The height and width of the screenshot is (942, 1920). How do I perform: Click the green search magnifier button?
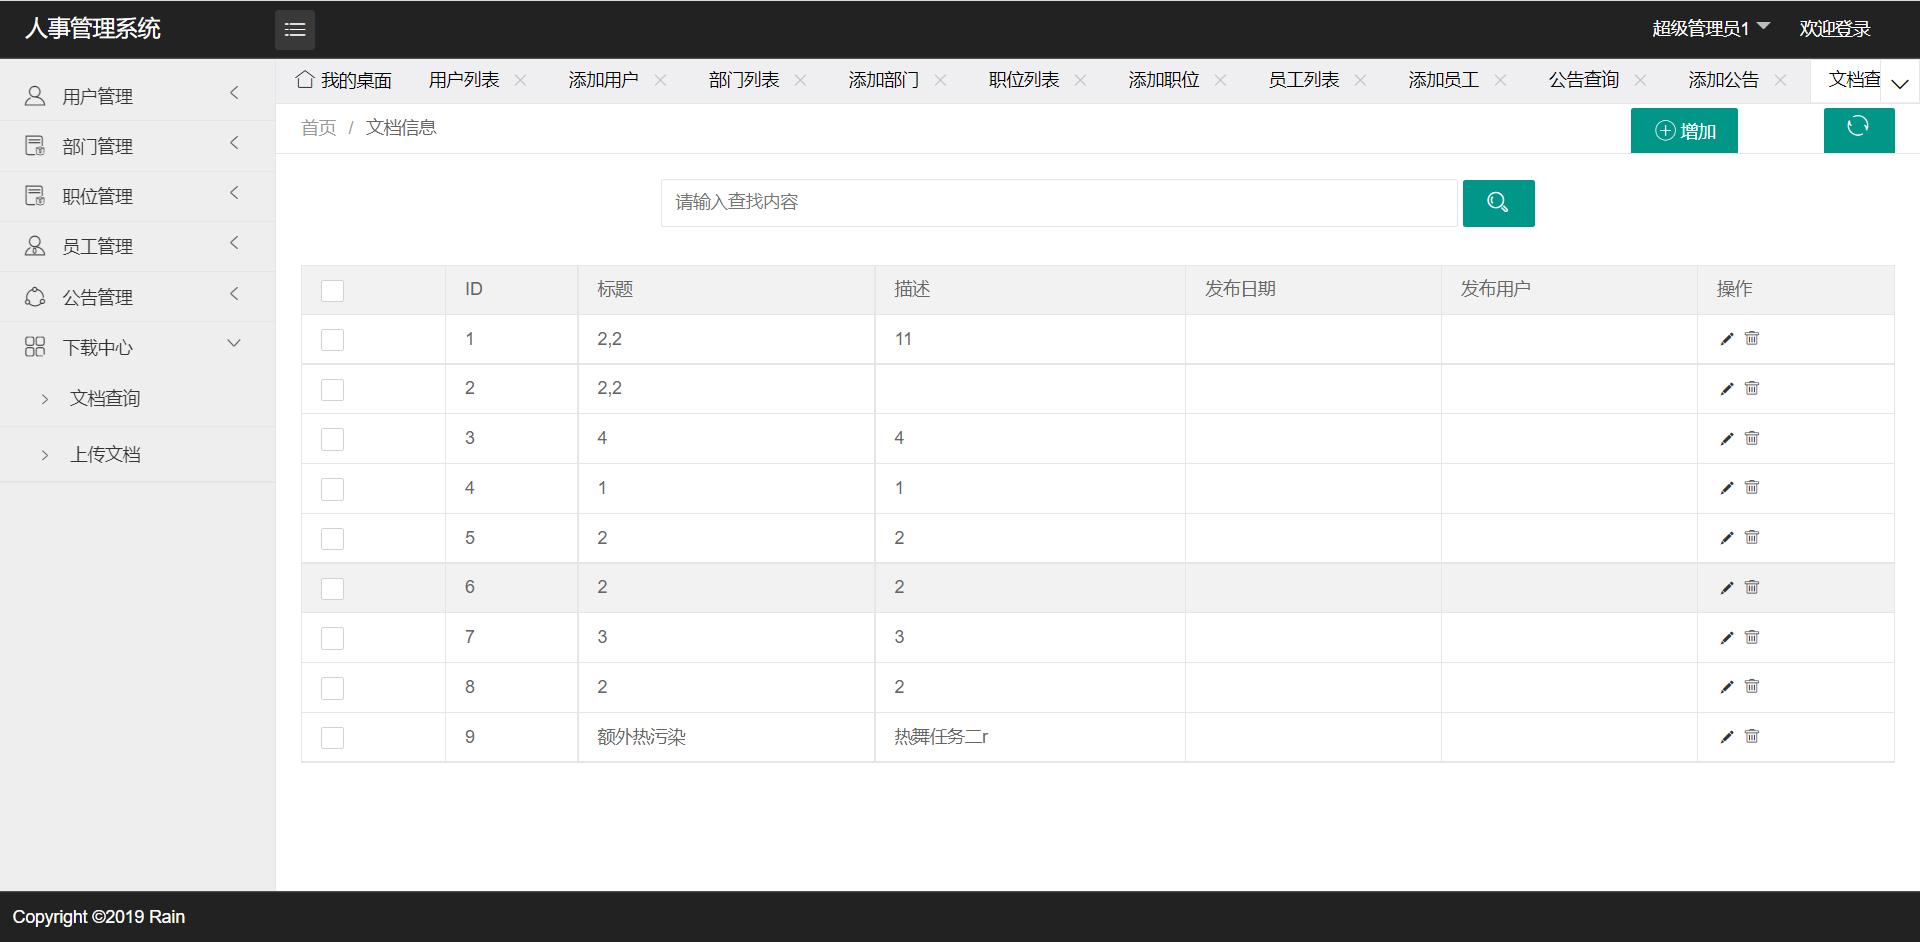pos(1497,203)
